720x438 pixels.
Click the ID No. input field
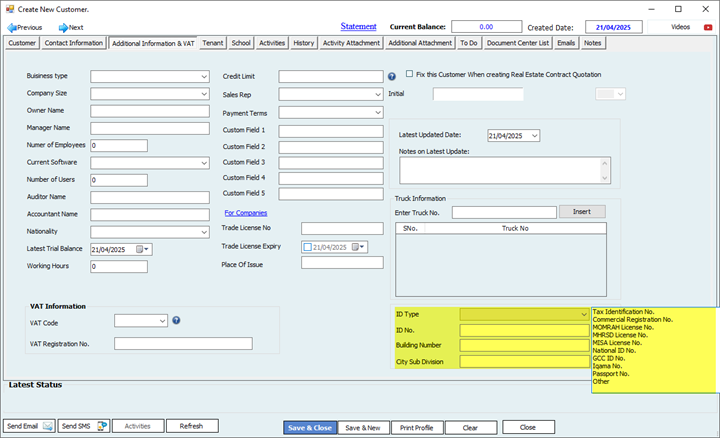click(x=524, y=331)
